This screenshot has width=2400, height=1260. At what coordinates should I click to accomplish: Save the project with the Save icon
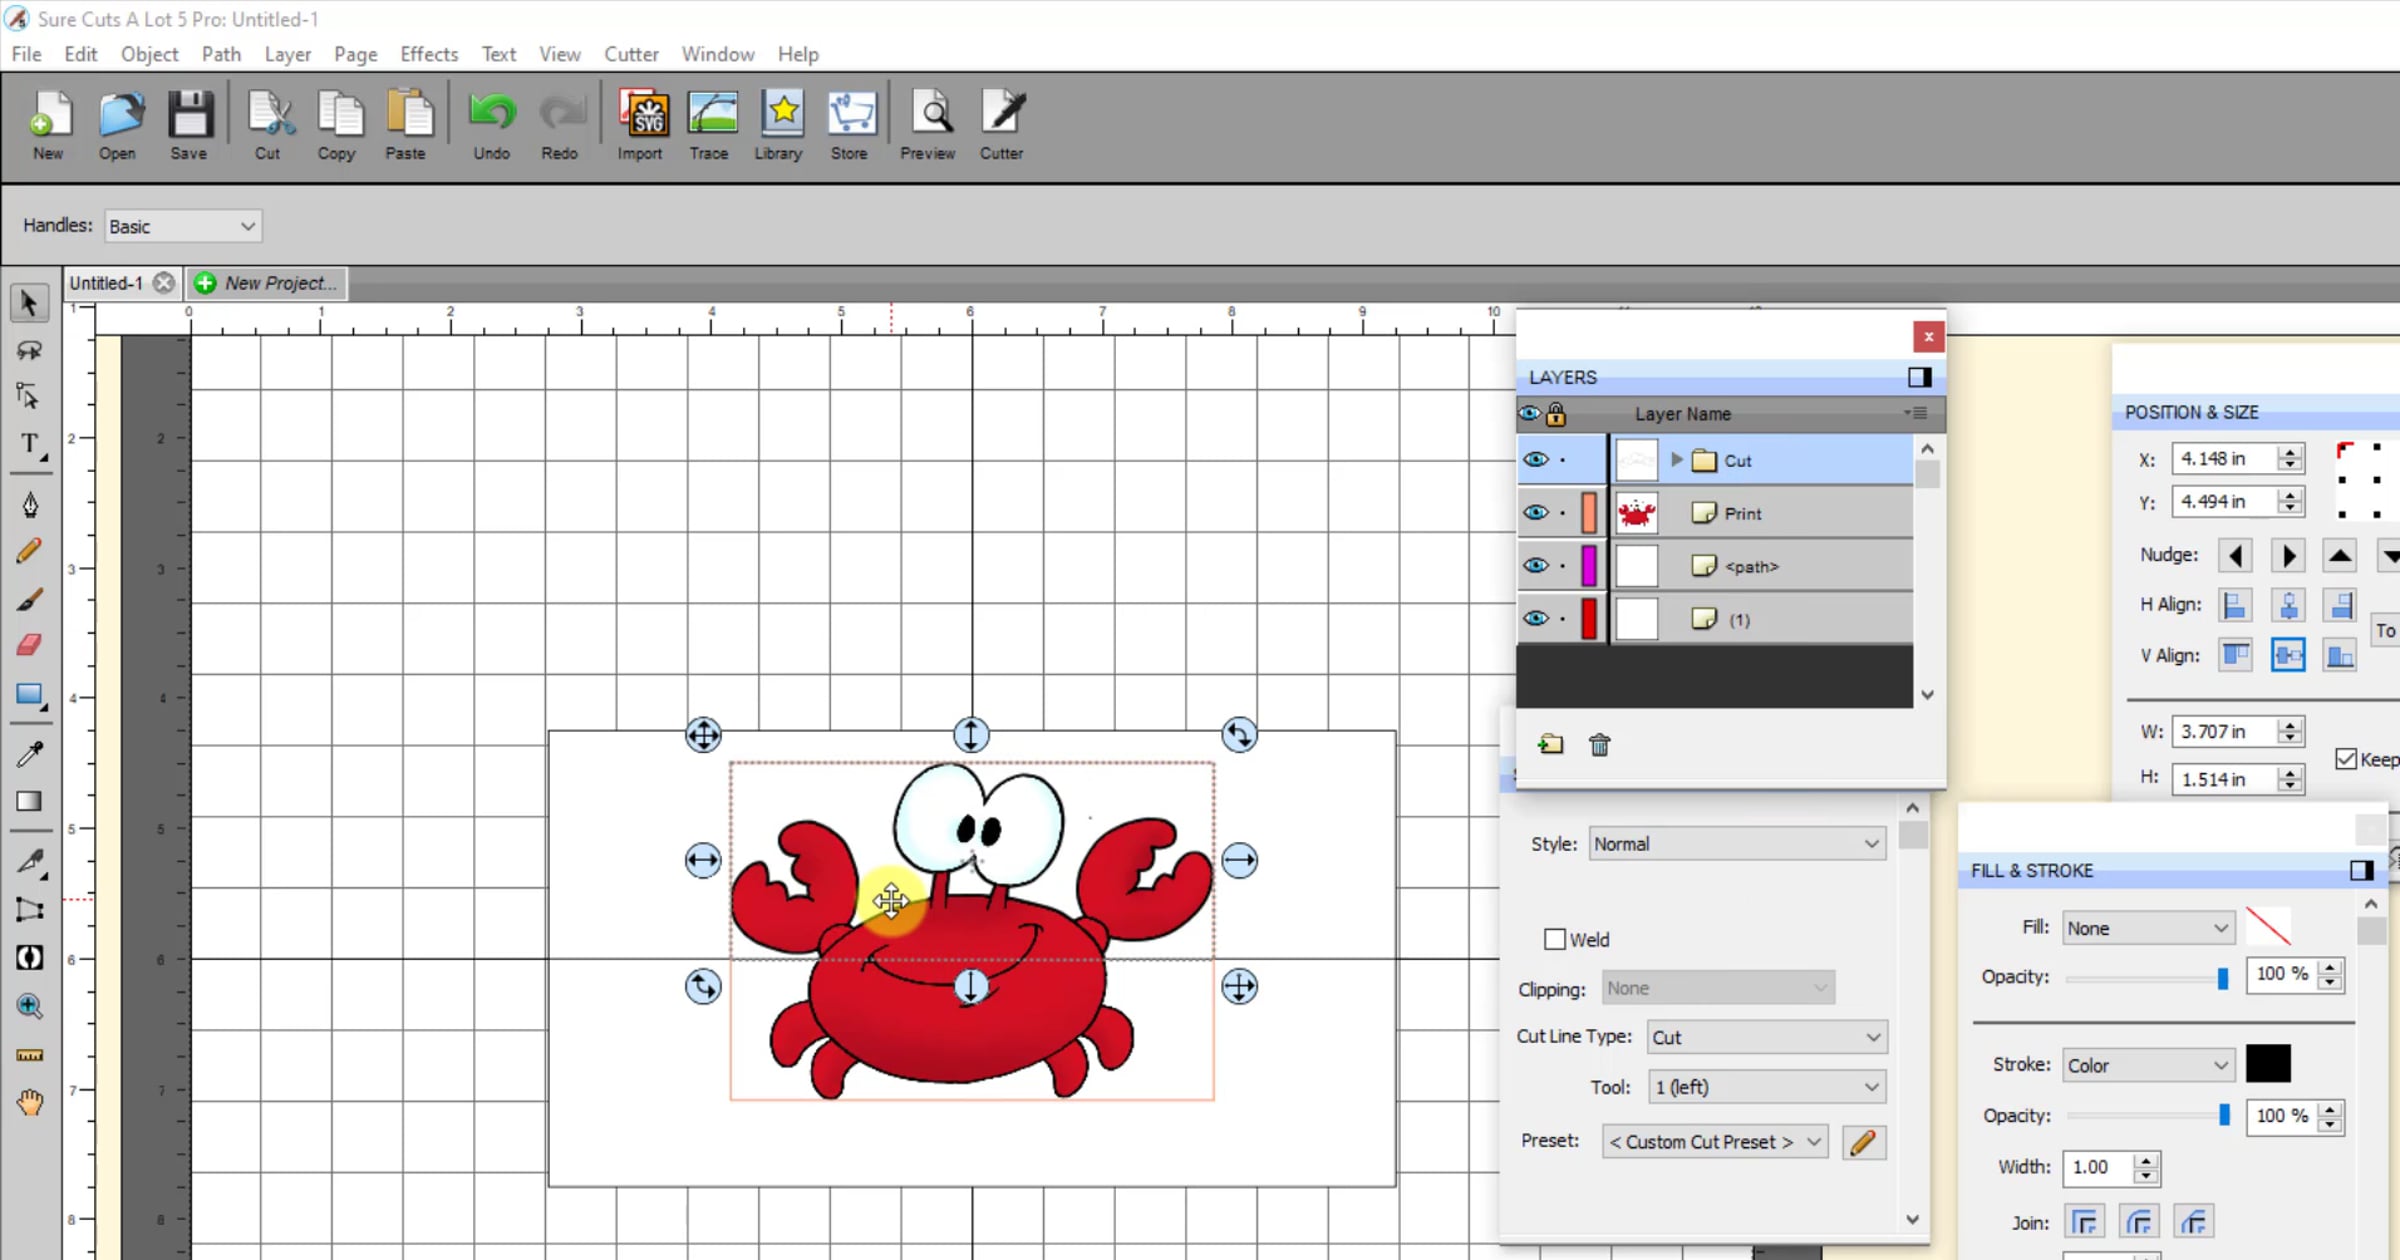pyautogui.click(x=188, y=125)
